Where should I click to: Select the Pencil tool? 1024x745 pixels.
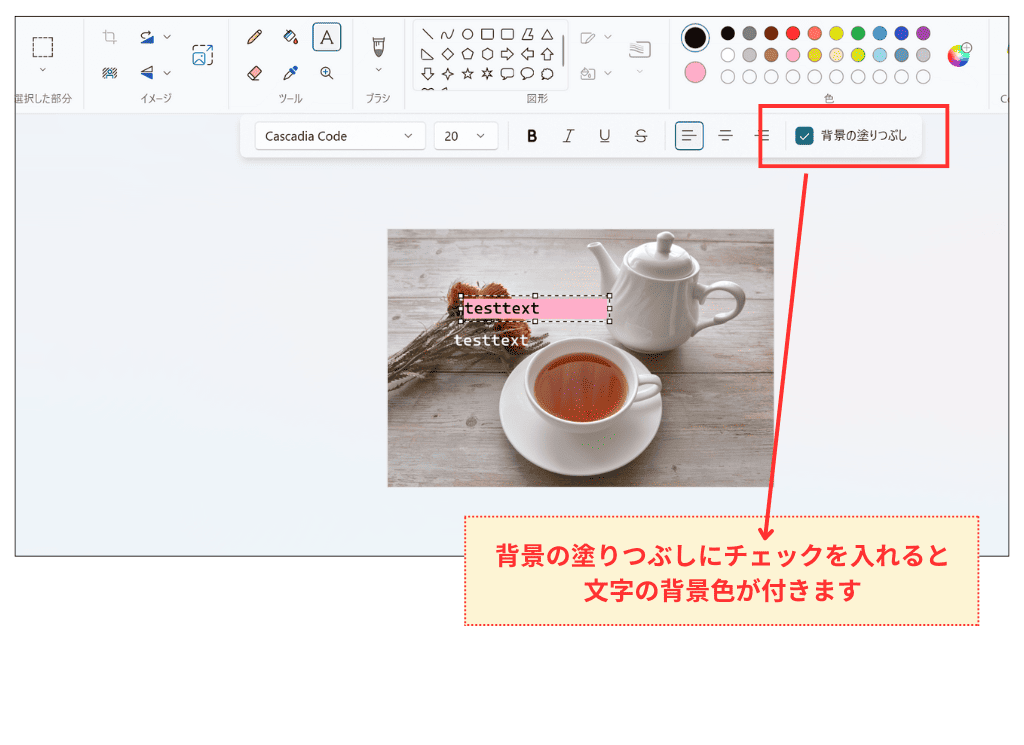pyautogui.click(x=253, y=37)
